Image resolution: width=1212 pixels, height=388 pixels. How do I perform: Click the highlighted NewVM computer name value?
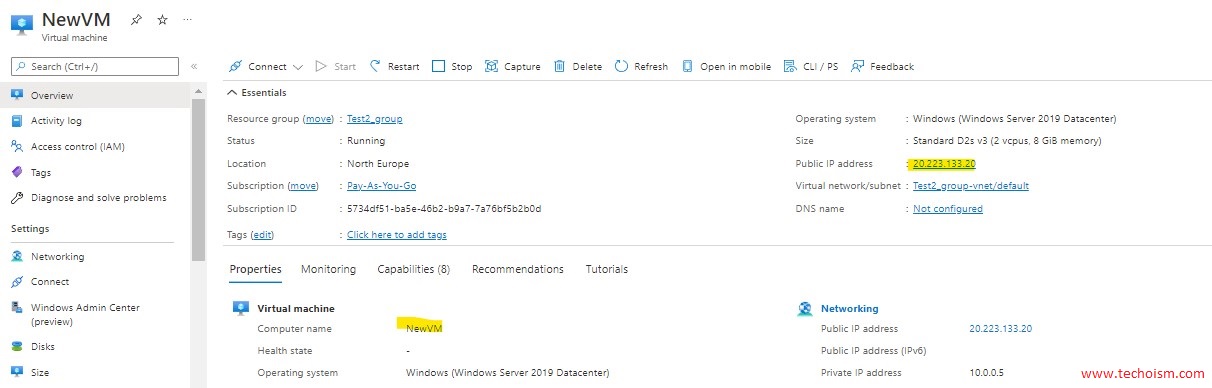(424, 328)
